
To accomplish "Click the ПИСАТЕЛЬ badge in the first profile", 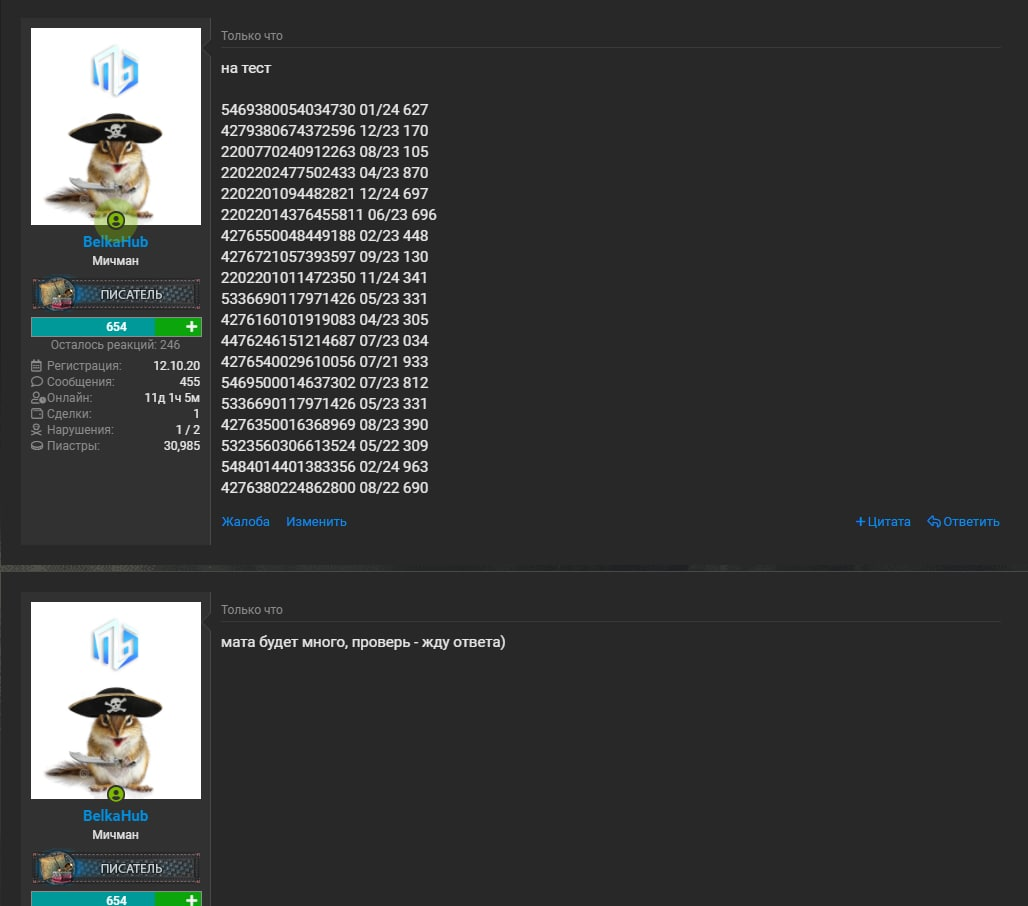I will click(x=116, y=294).
